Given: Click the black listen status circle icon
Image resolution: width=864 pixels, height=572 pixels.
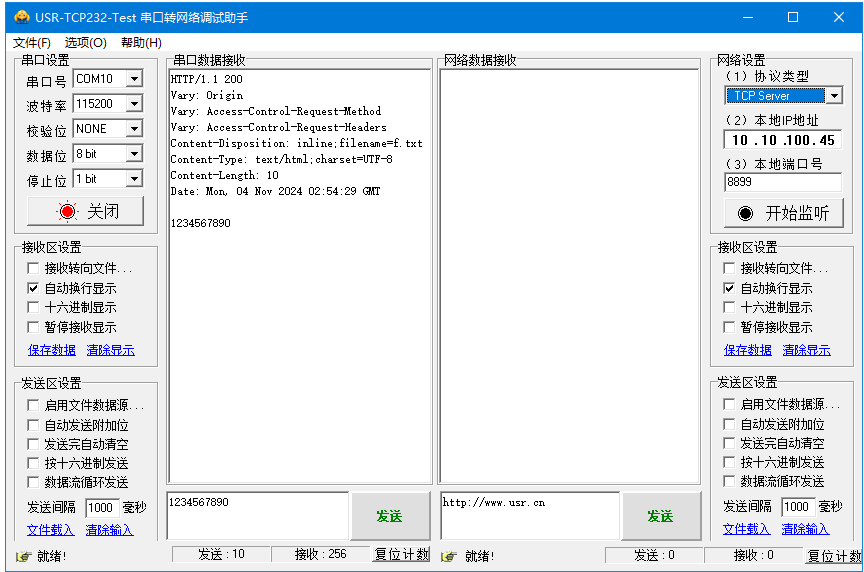Looking at the screenshot, I should [x=745, y=214].
